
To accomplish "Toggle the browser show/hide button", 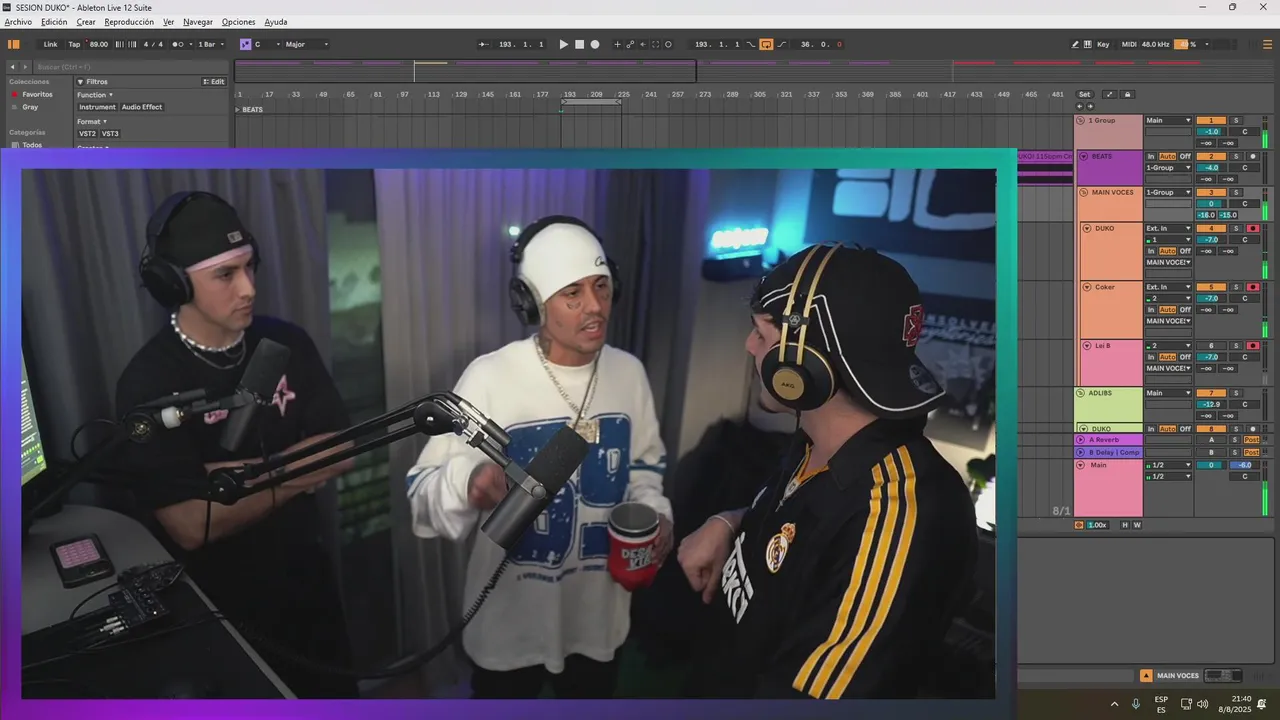I will 14,44.
